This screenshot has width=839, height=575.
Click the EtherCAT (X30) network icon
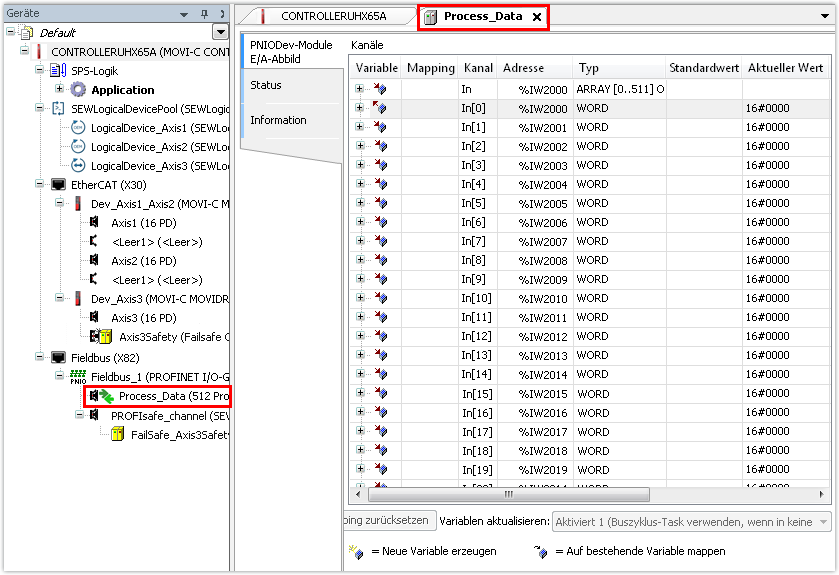coord(58,185)
